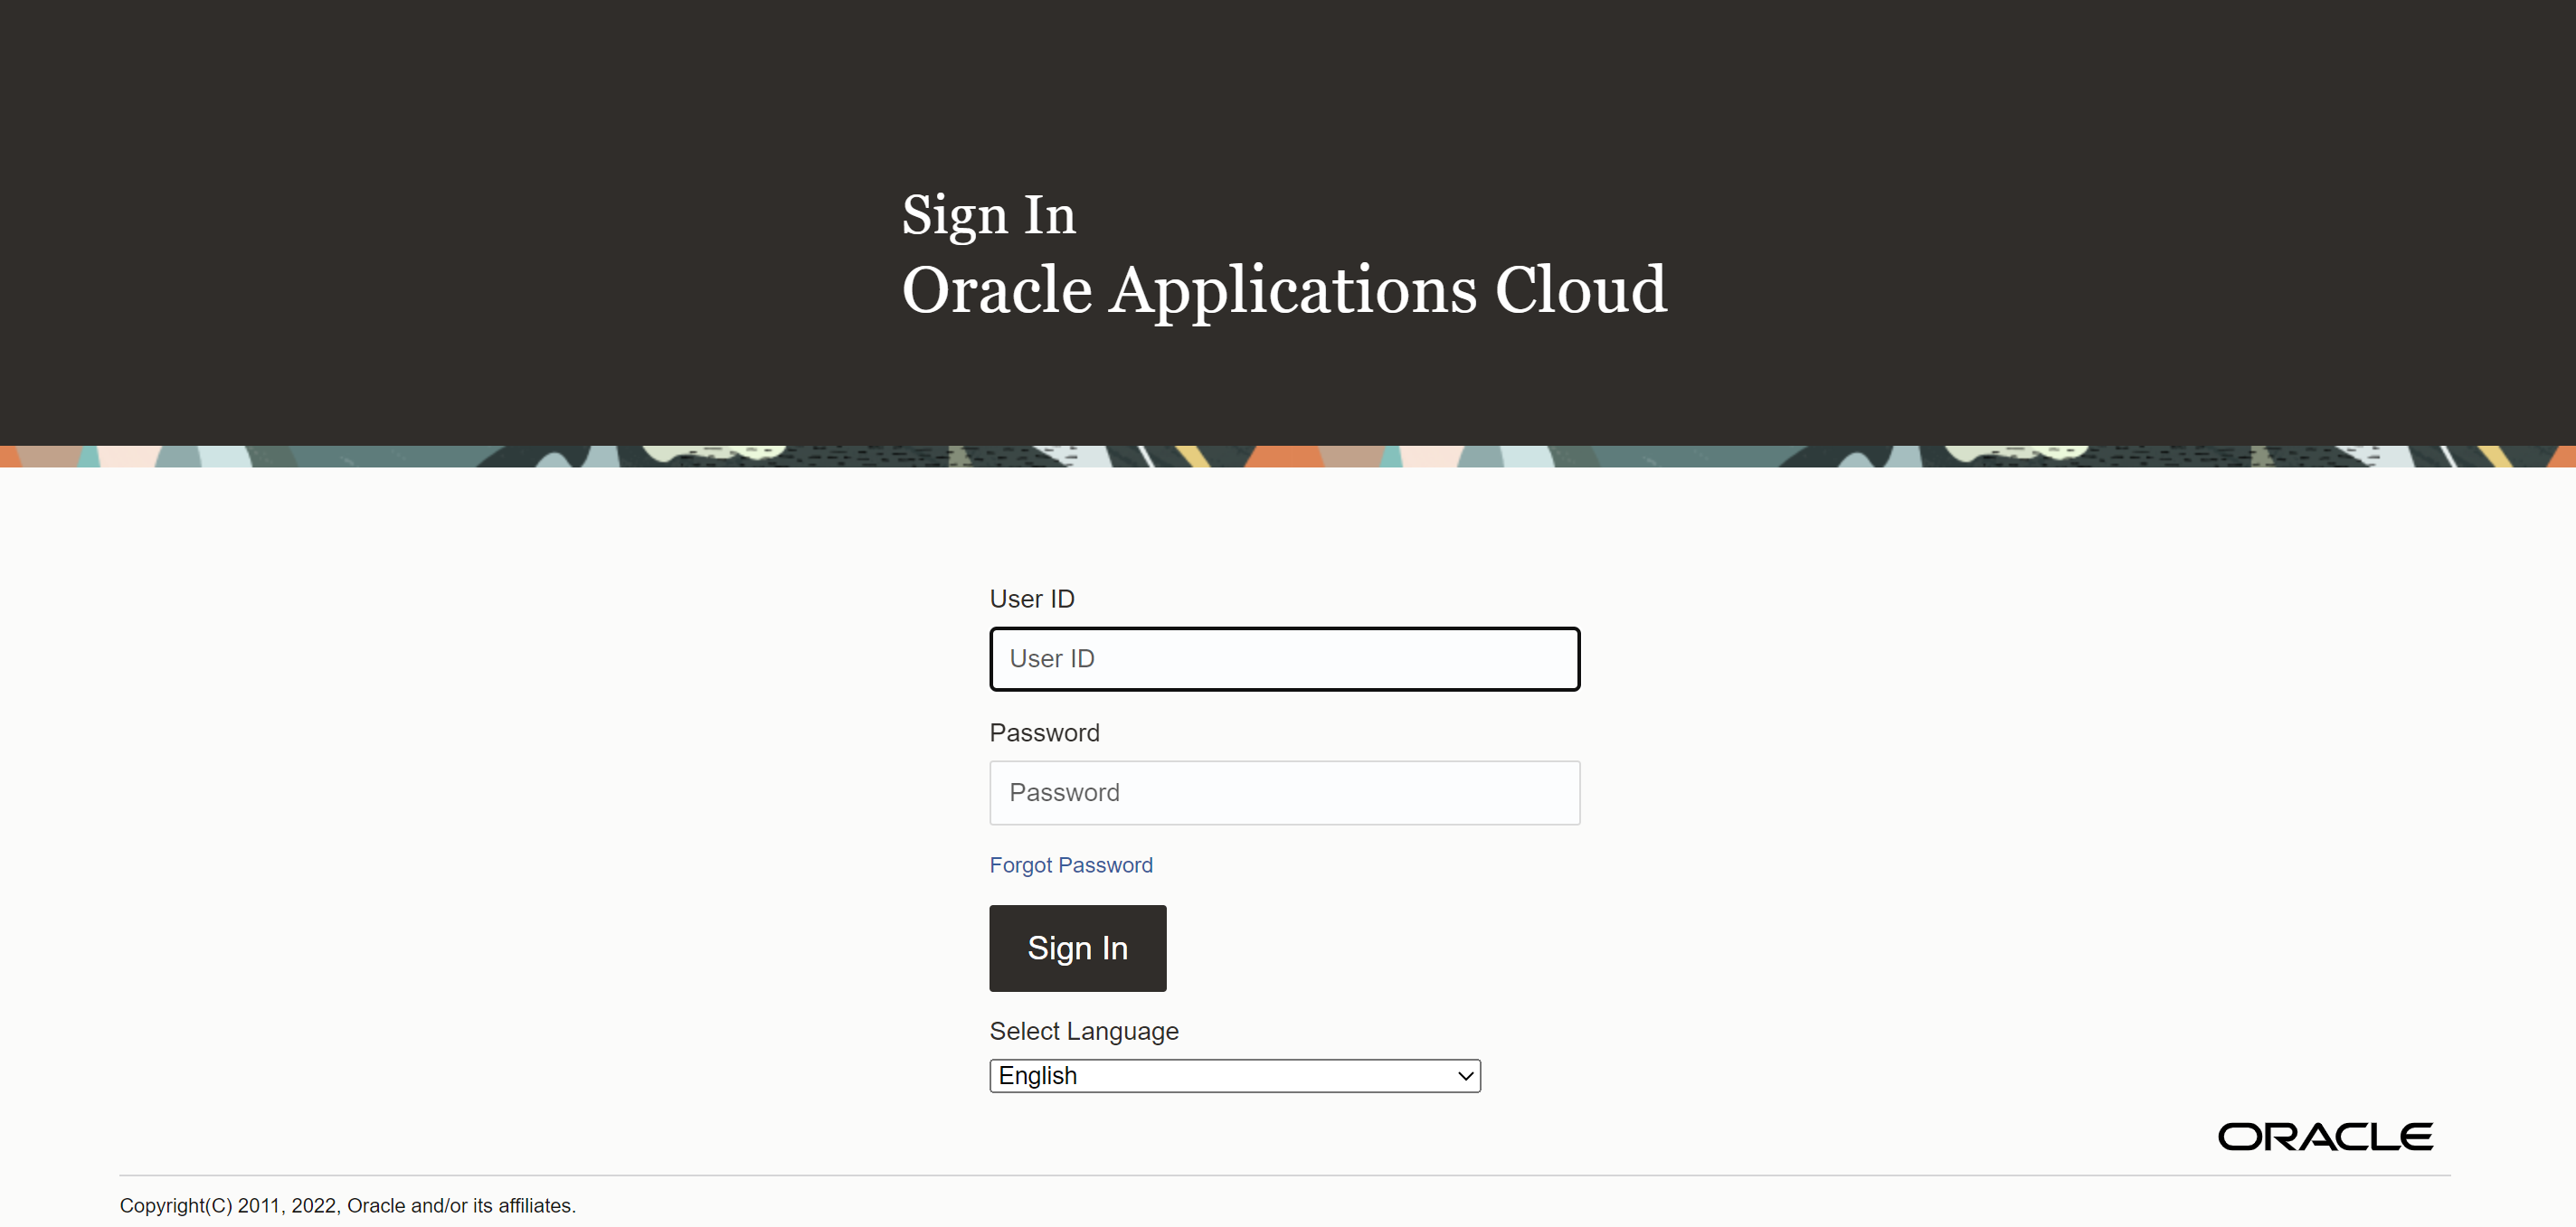Click the 'Oracle Applications Cloud' title text
The height and width of the screenshot is (1227, 2576).
tap(1283, 290)
